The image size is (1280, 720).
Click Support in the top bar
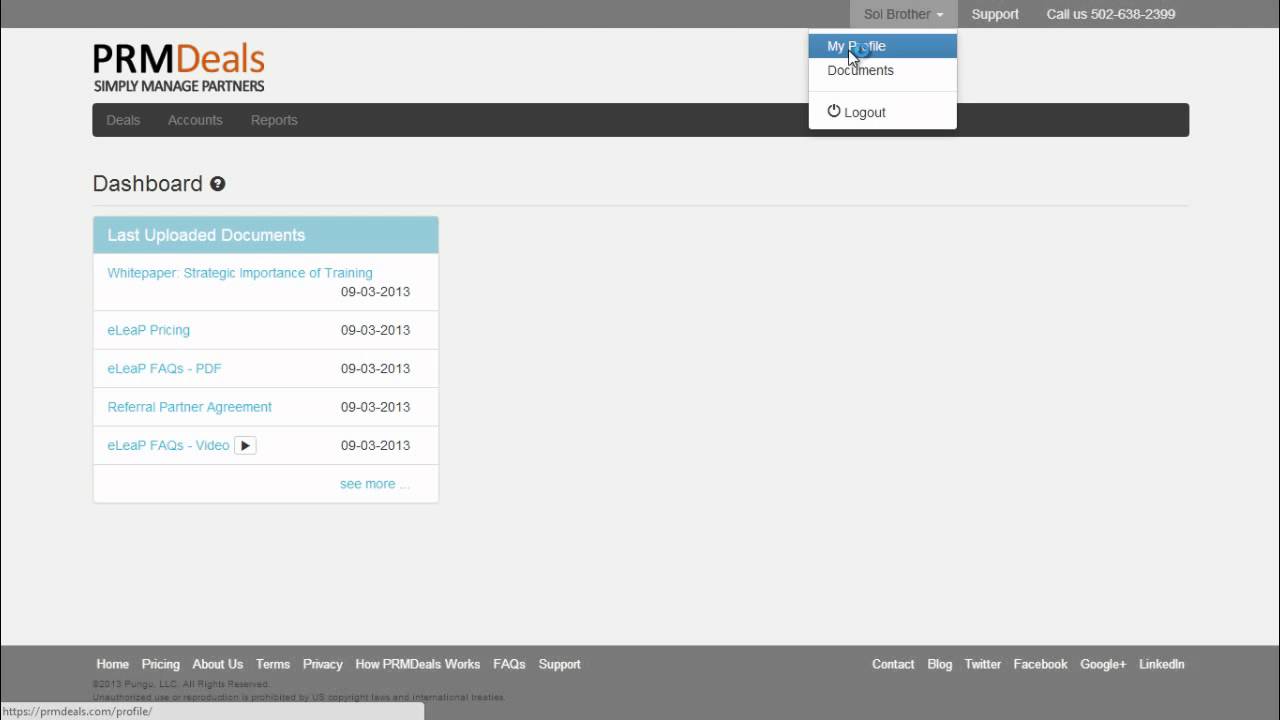[995, 14]
